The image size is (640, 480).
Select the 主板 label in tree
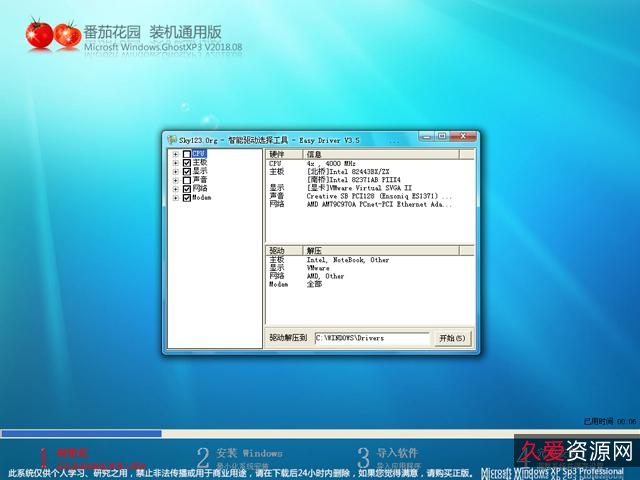[x=200, y=162]
